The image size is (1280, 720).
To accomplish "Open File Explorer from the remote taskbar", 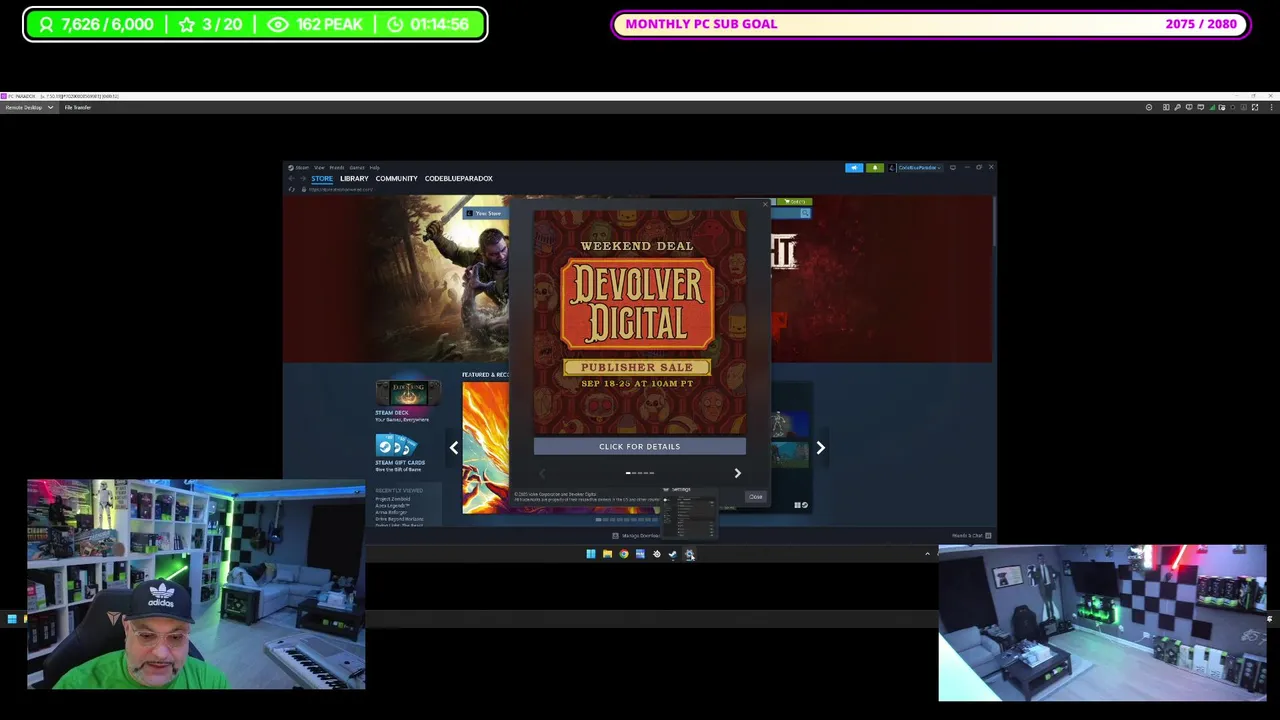I will pos(607,554).
